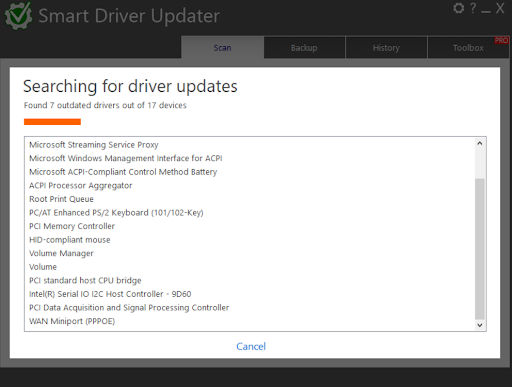This screenshot has height=387, width=512.
Task: Click the Smart Driver Updater checkmark logo
Action: point(18,16)
